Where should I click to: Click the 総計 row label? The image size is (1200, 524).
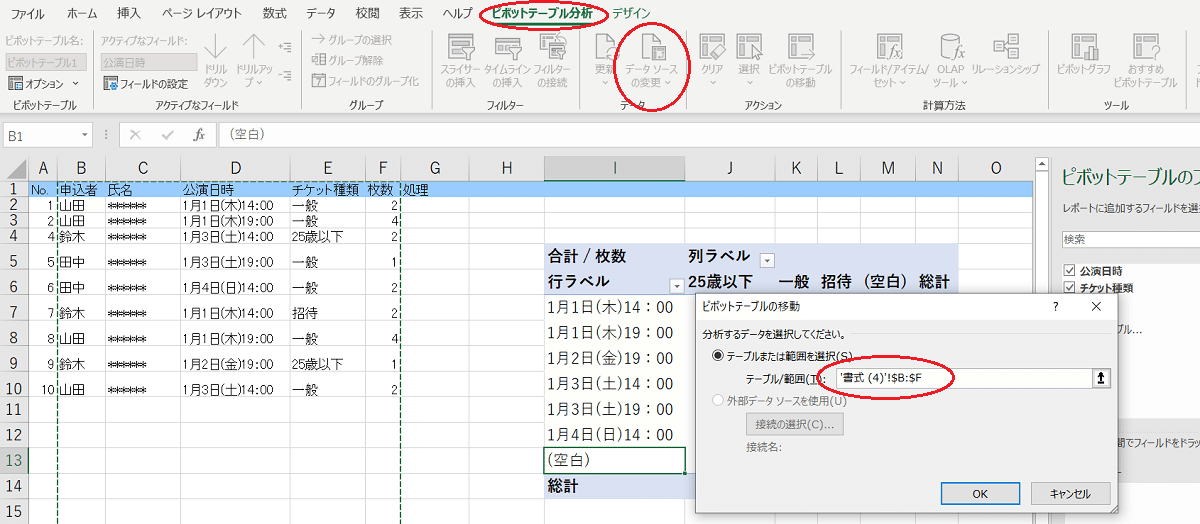click(x=615, y=486)
